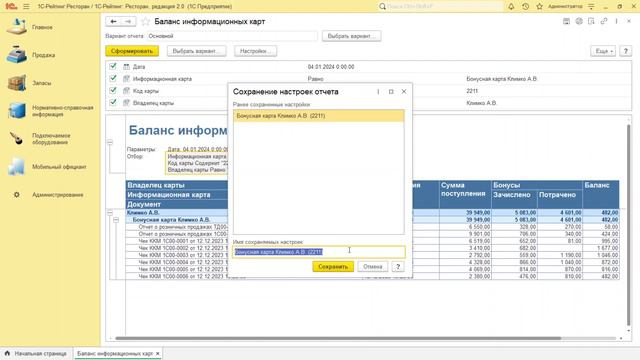Click the link icon in report header
Image resolution: width=640 pixels, height=360 pixels.
604,21
